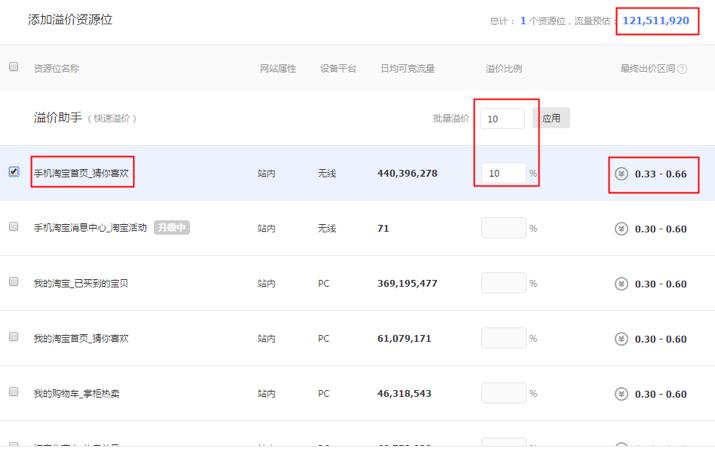This screenshot has width=715, height=452.
Task: Click premium input for 手机淘宝首页_猜你喜欢
Action: pyautogui.click(x=502, y=173)
